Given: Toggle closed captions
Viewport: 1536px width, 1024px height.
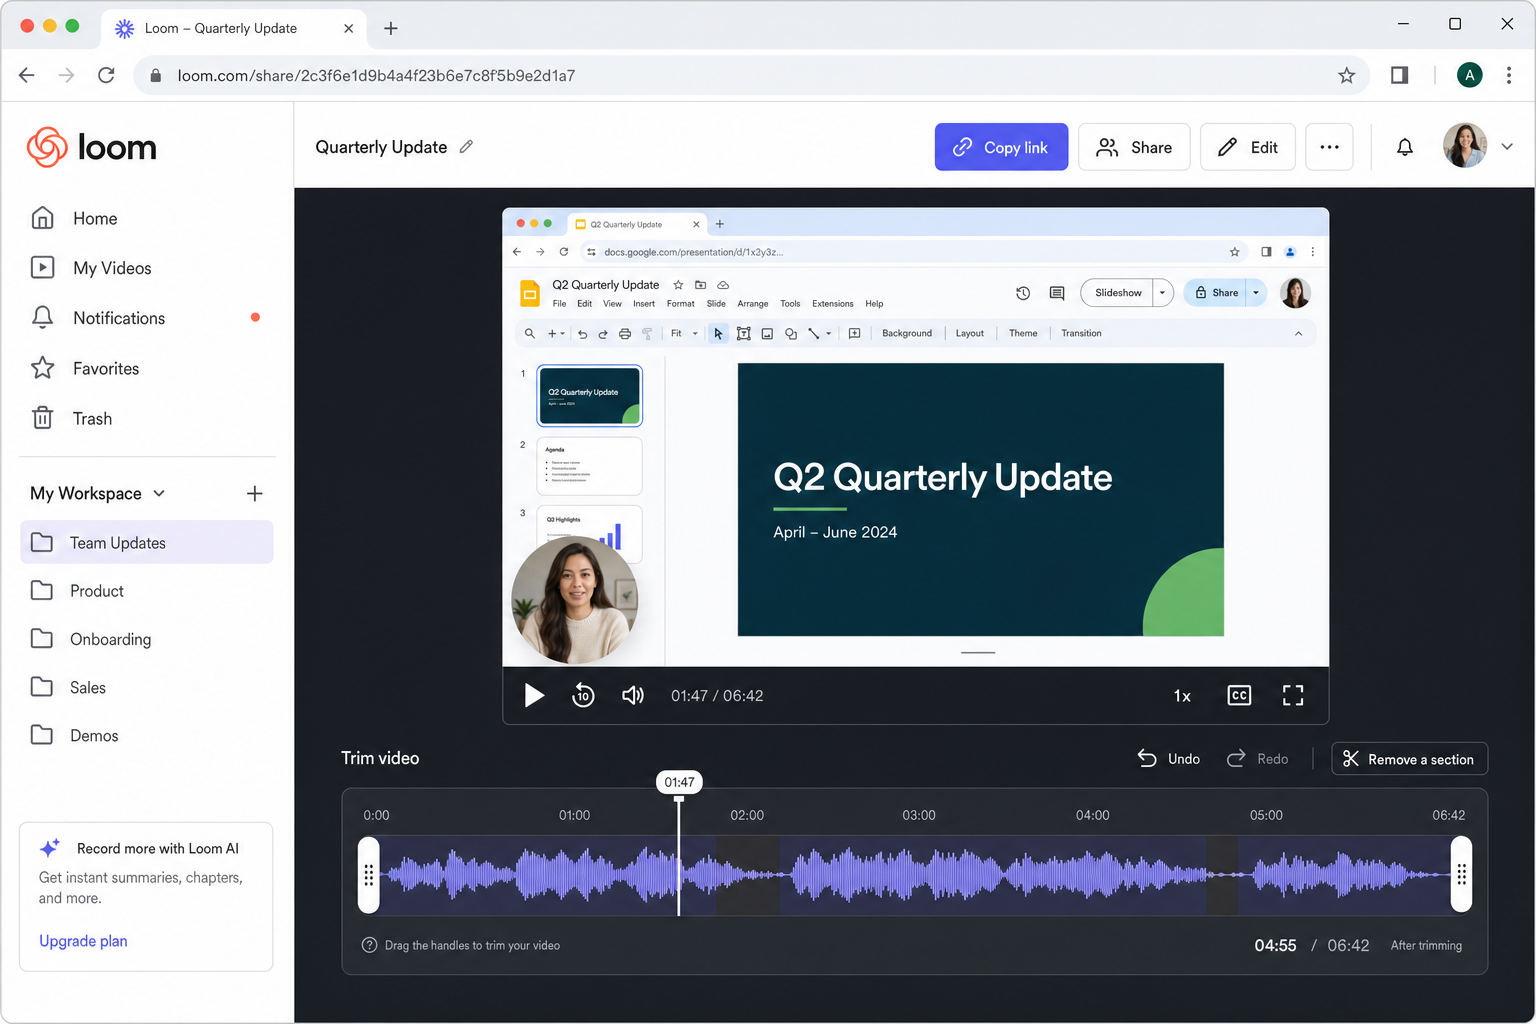Looking at the screenshot, I should [1239, 695].
